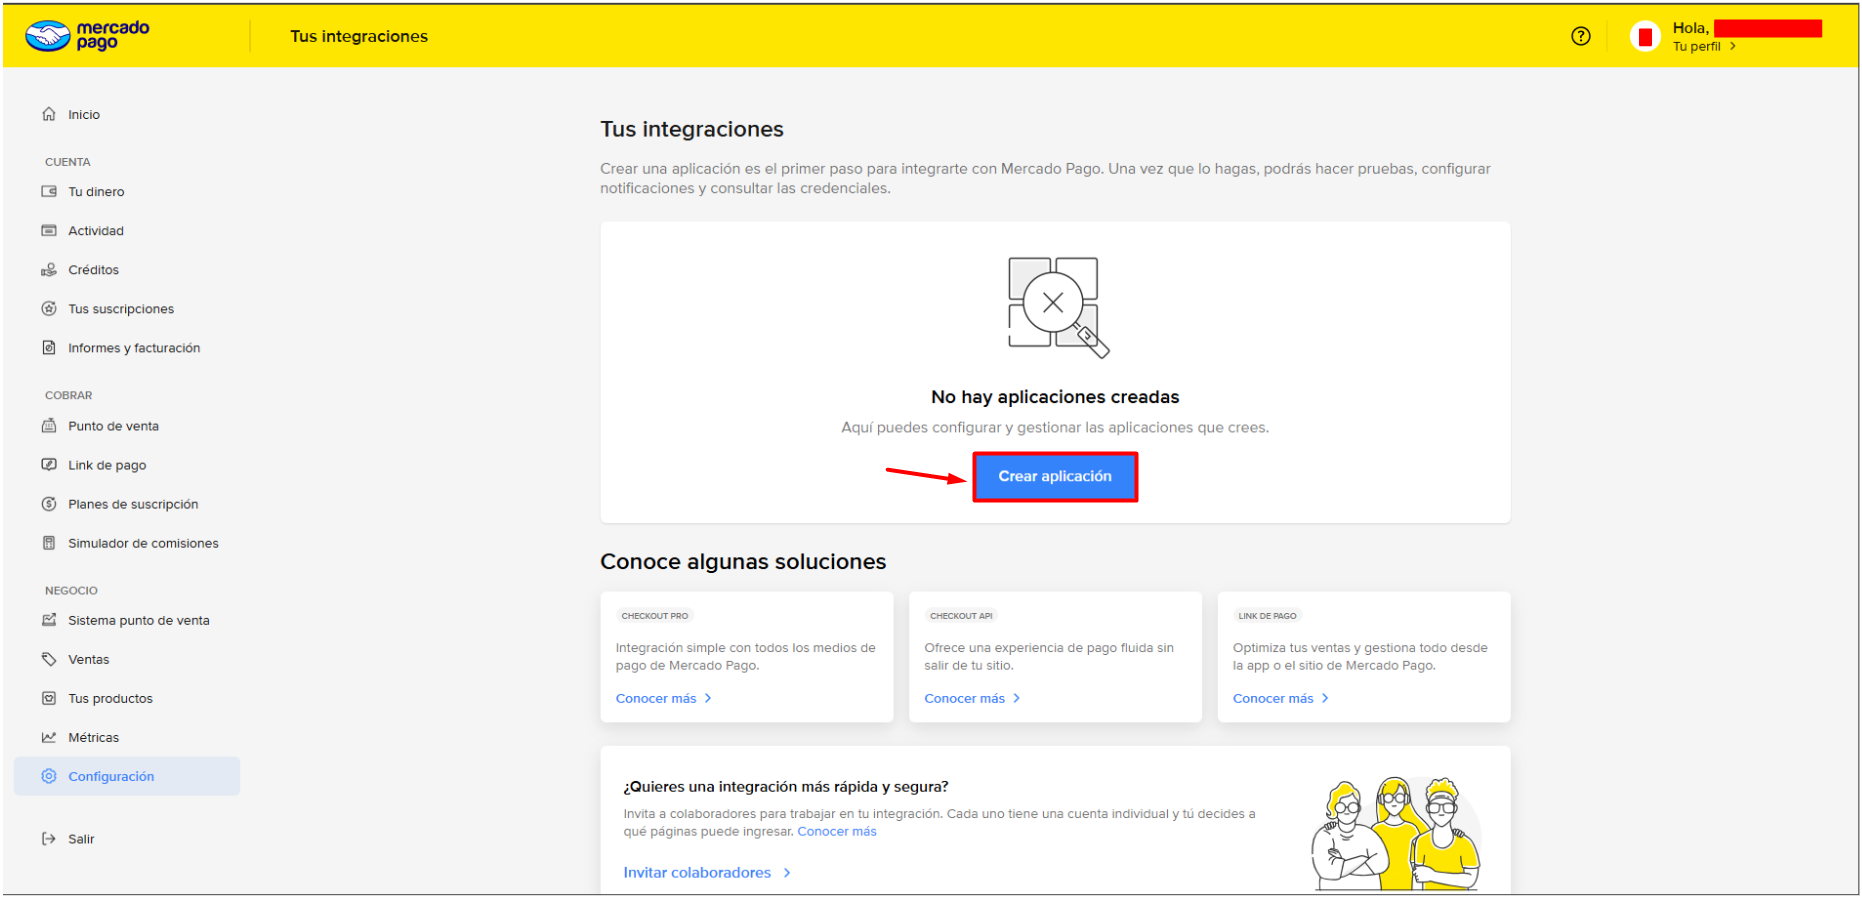
Task: Select Actividad in the sidebar
Action: [x=96, y=231]
